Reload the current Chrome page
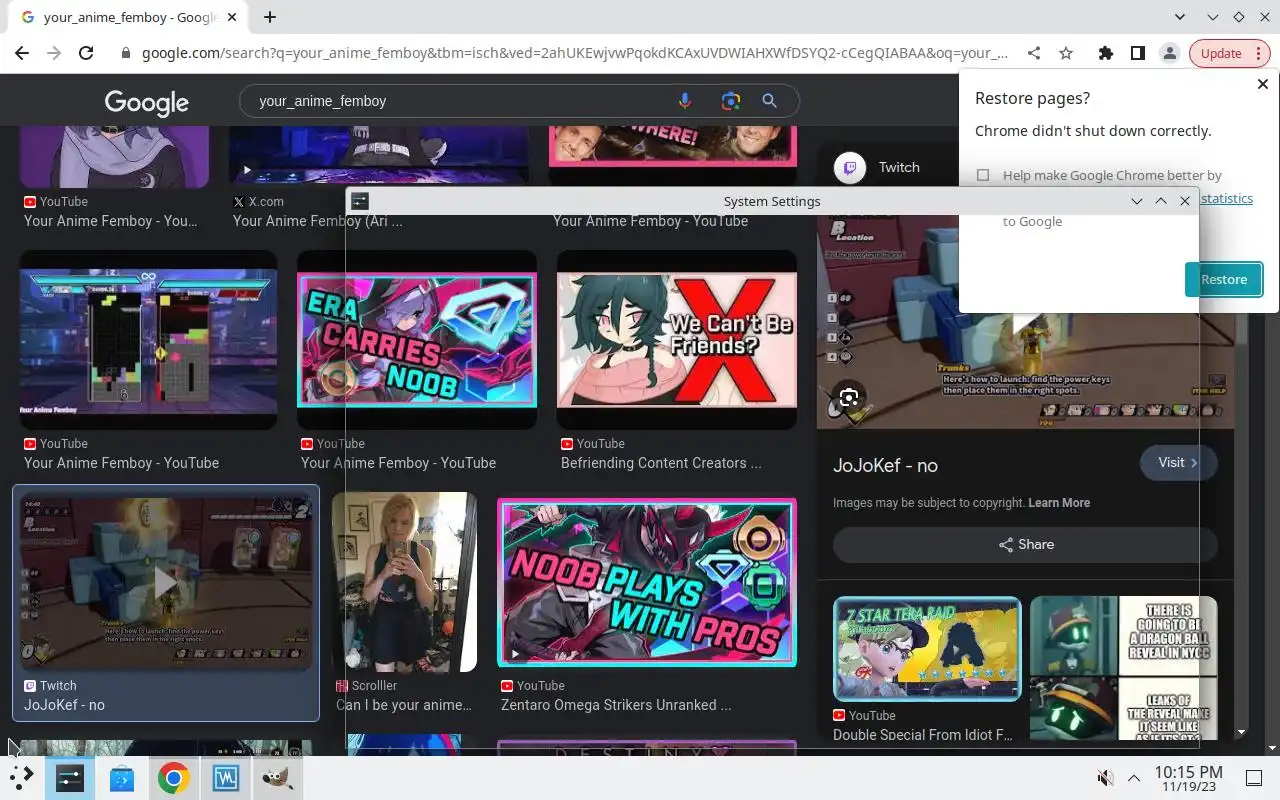The image size is (1280, 800). 86,53
